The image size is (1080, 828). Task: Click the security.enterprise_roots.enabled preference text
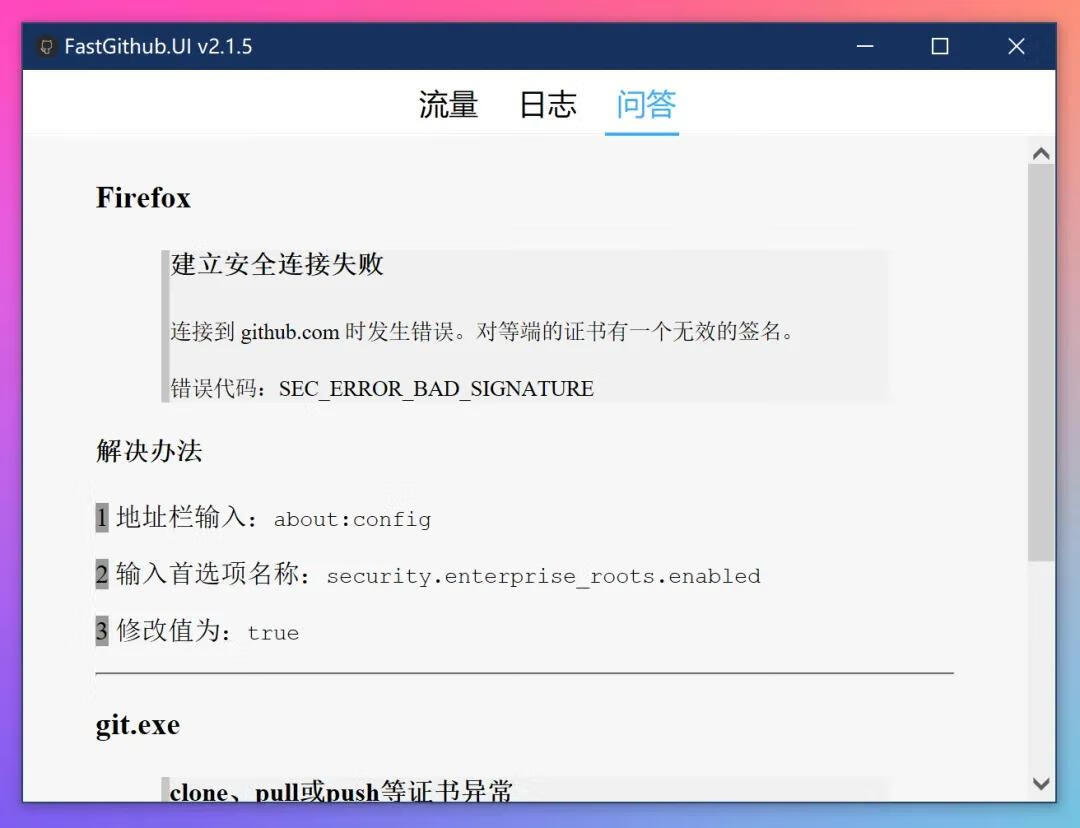[546, 576]
